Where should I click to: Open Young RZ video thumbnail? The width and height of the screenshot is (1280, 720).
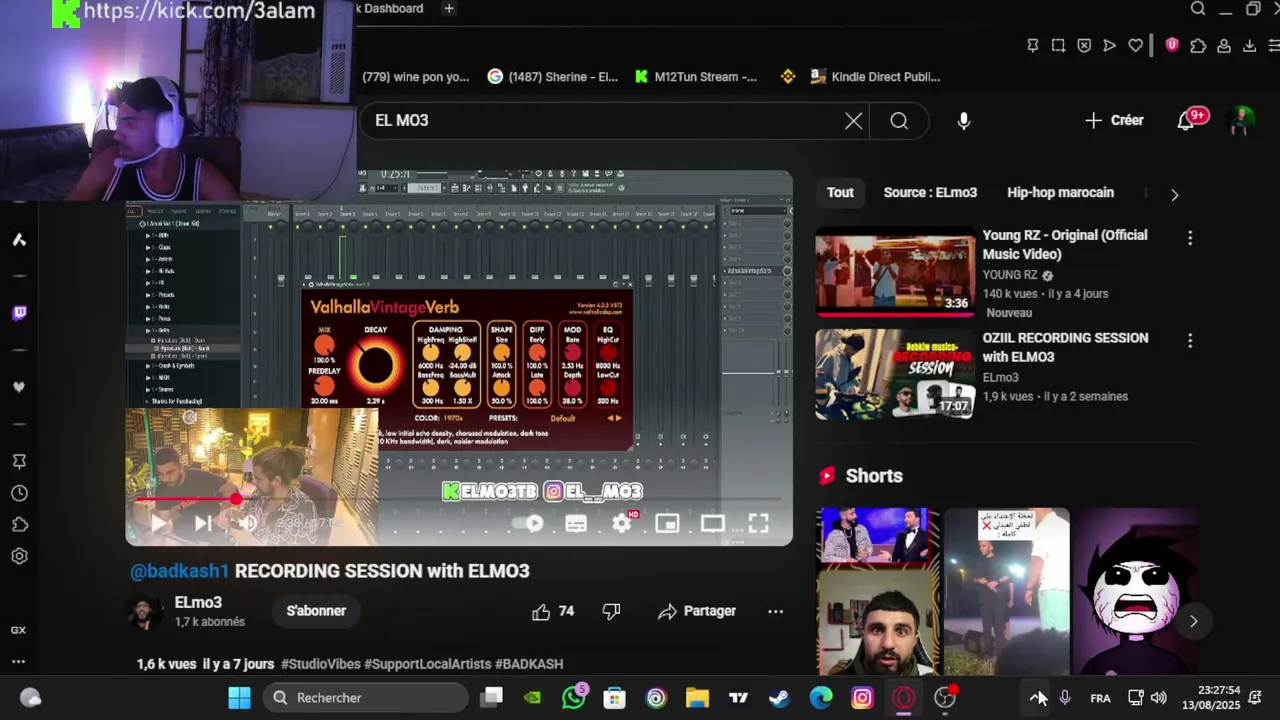[x=895, y=272]
